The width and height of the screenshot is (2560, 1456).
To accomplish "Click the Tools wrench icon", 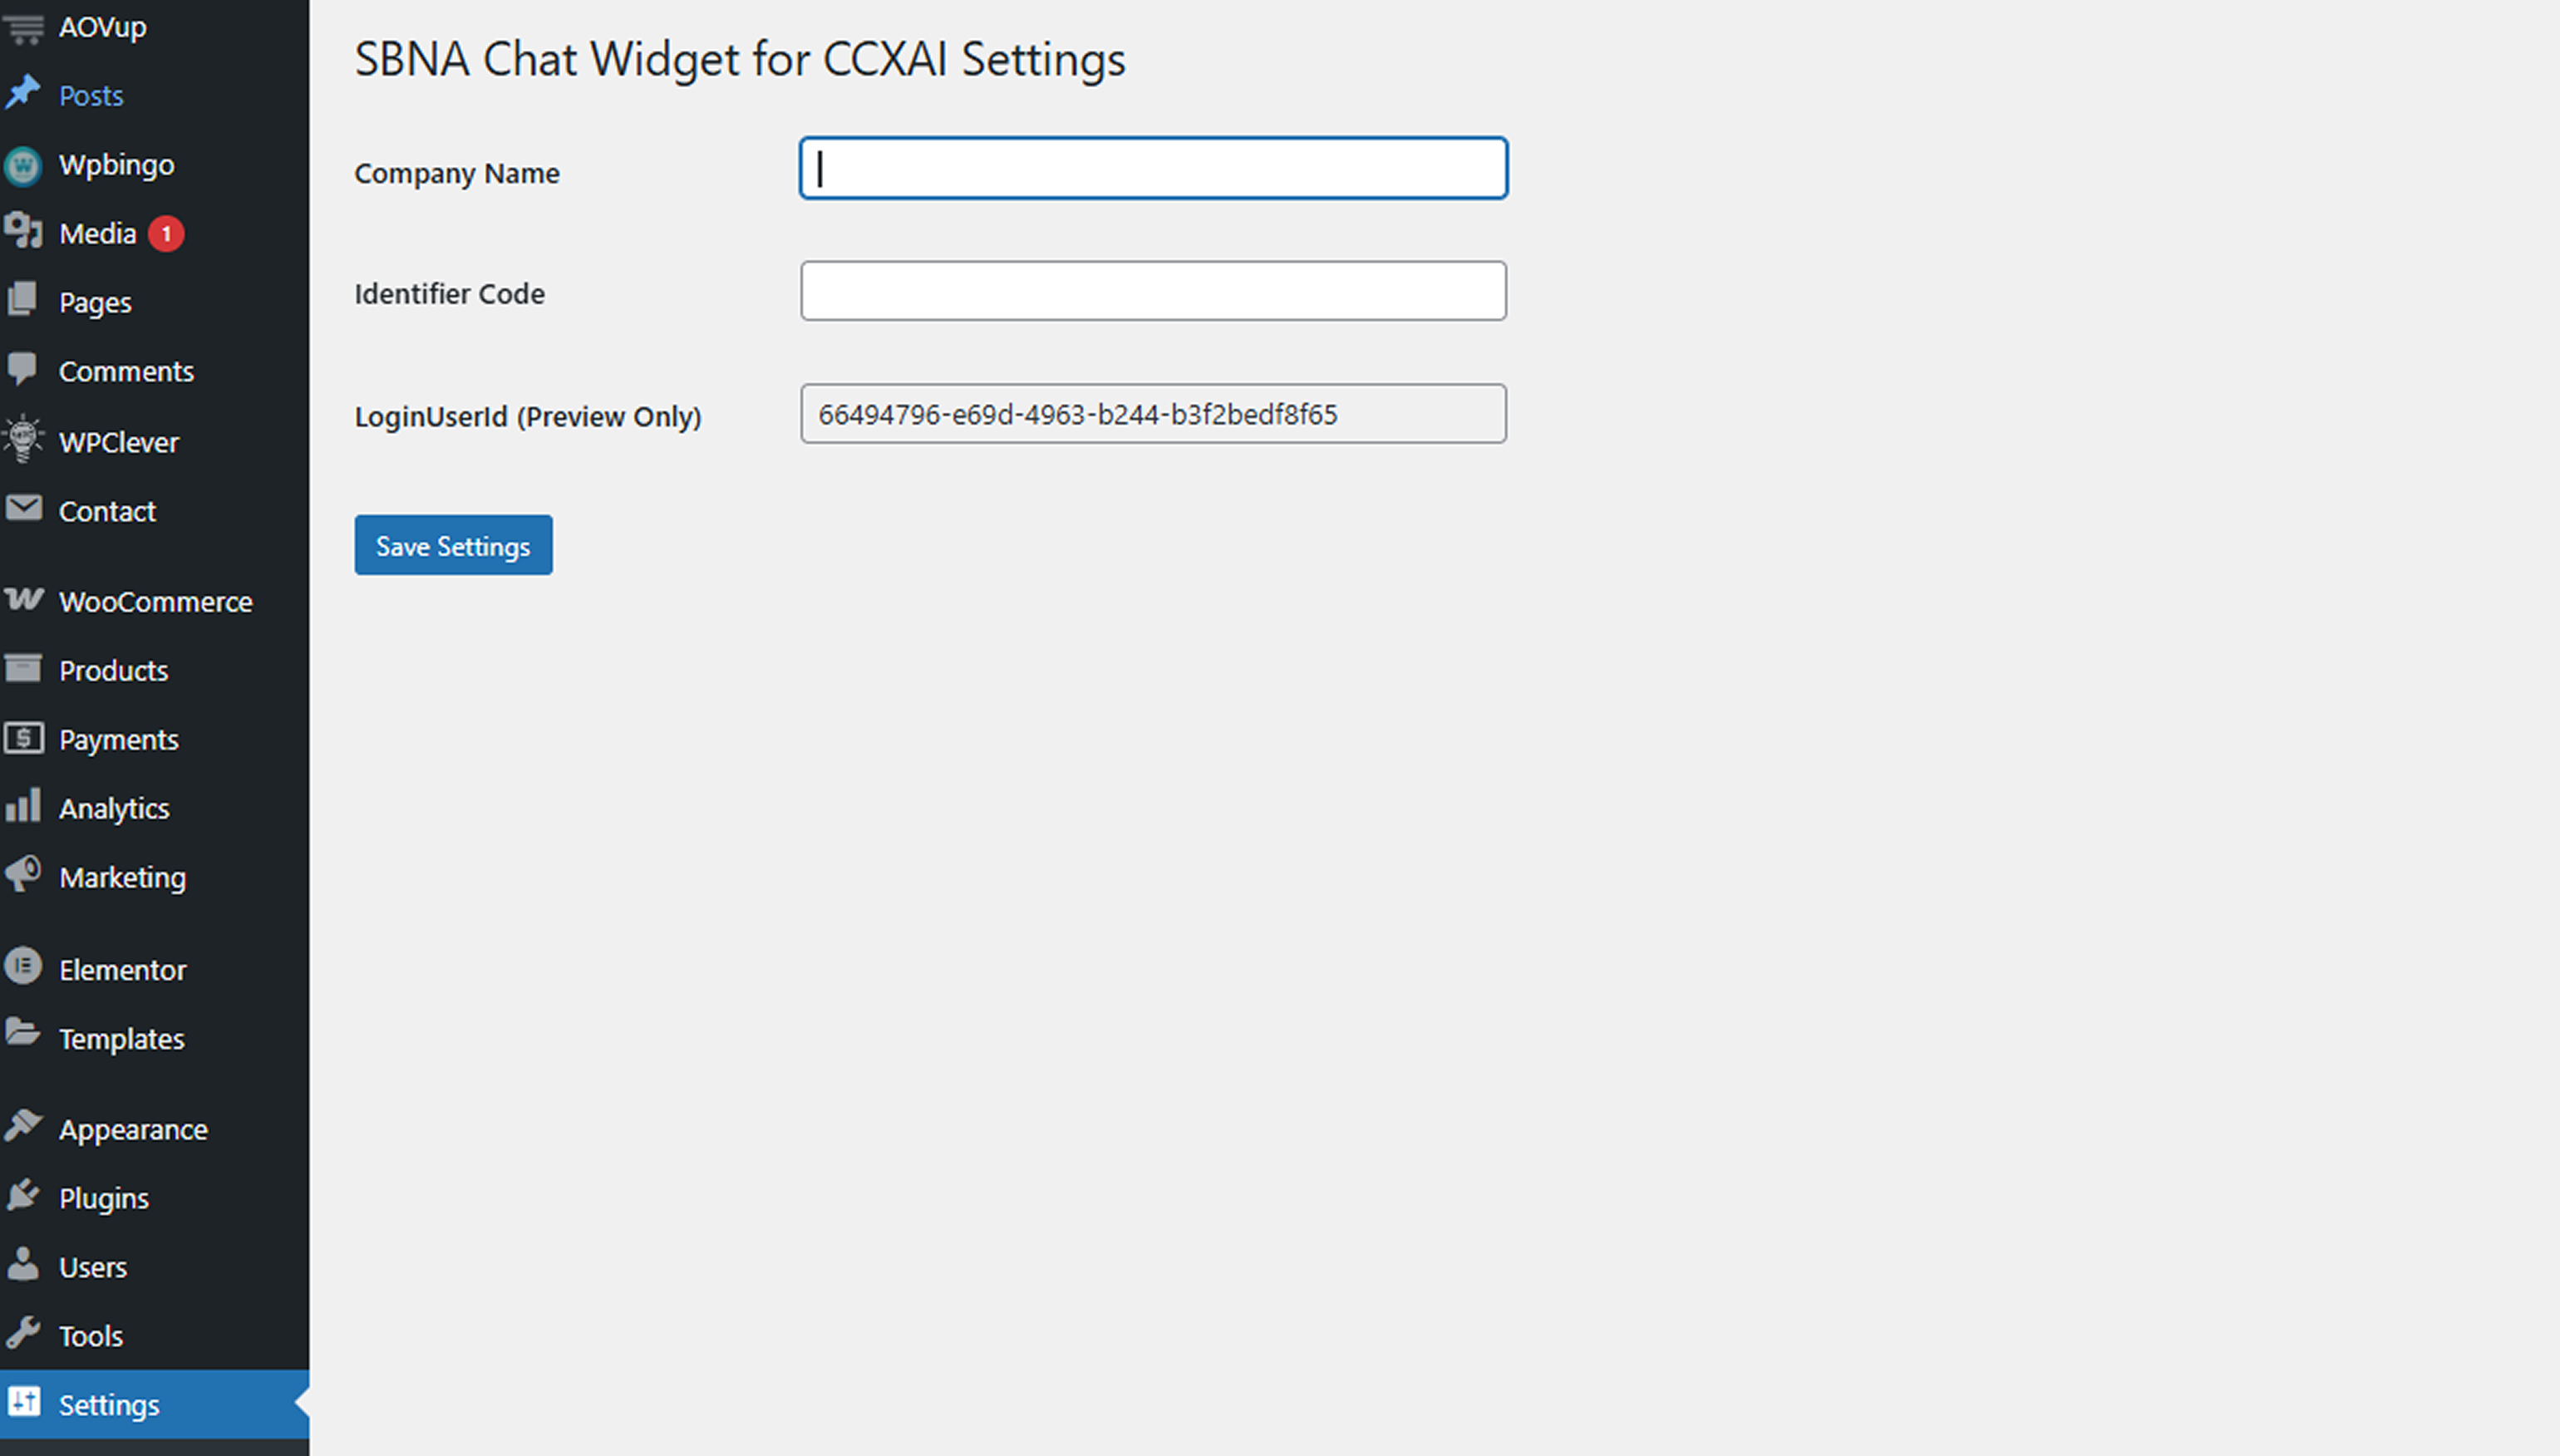I will (23, 1333).
